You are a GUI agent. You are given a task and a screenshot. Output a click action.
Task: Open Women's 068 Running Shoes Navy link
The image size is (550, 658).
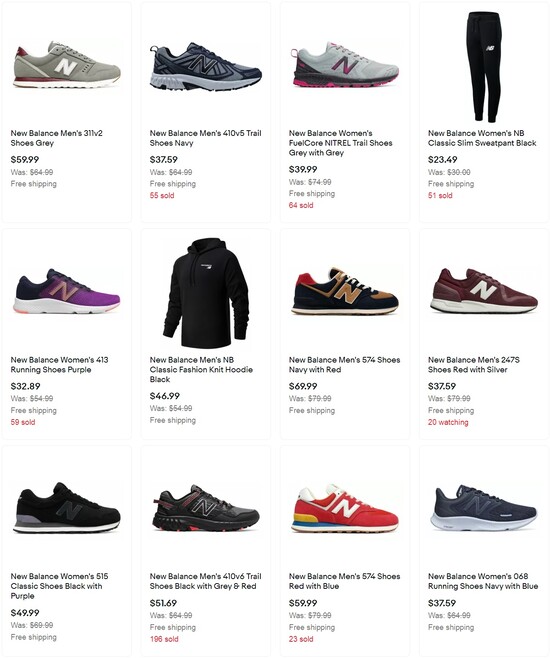pyautogui.click(x=483, y=581)
